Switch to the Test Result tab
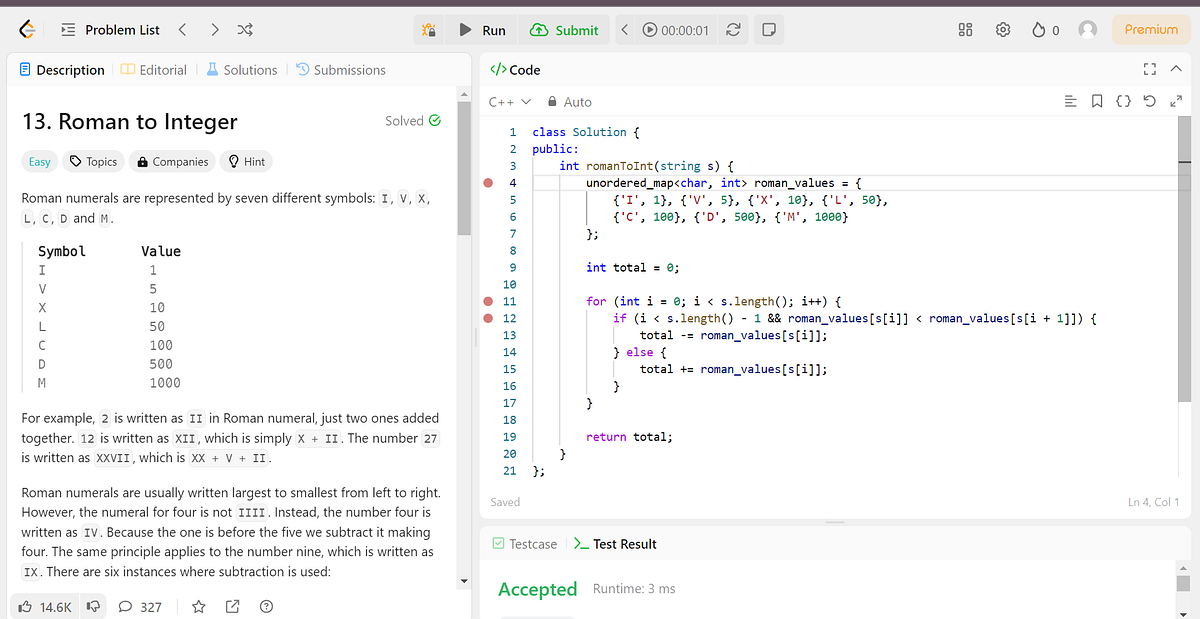The width and height of the screenshot is (1200, 619). 615,544
